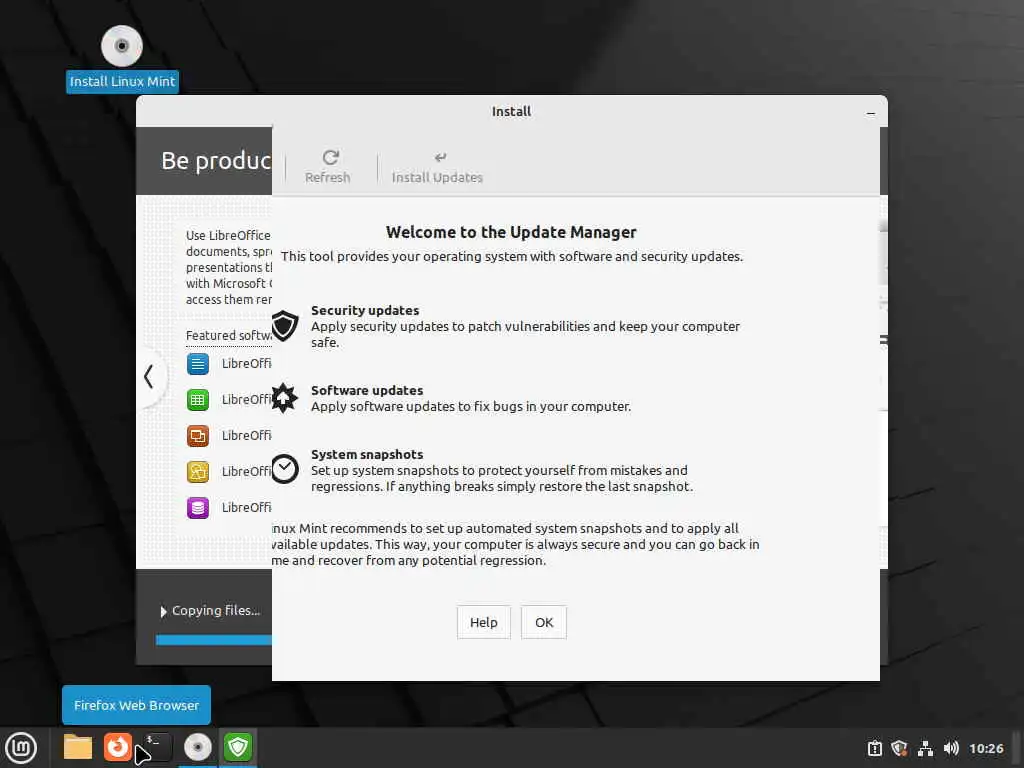Click the Featured software heading
Viewport: 1024px width, 768px height.
click(229, 335)
